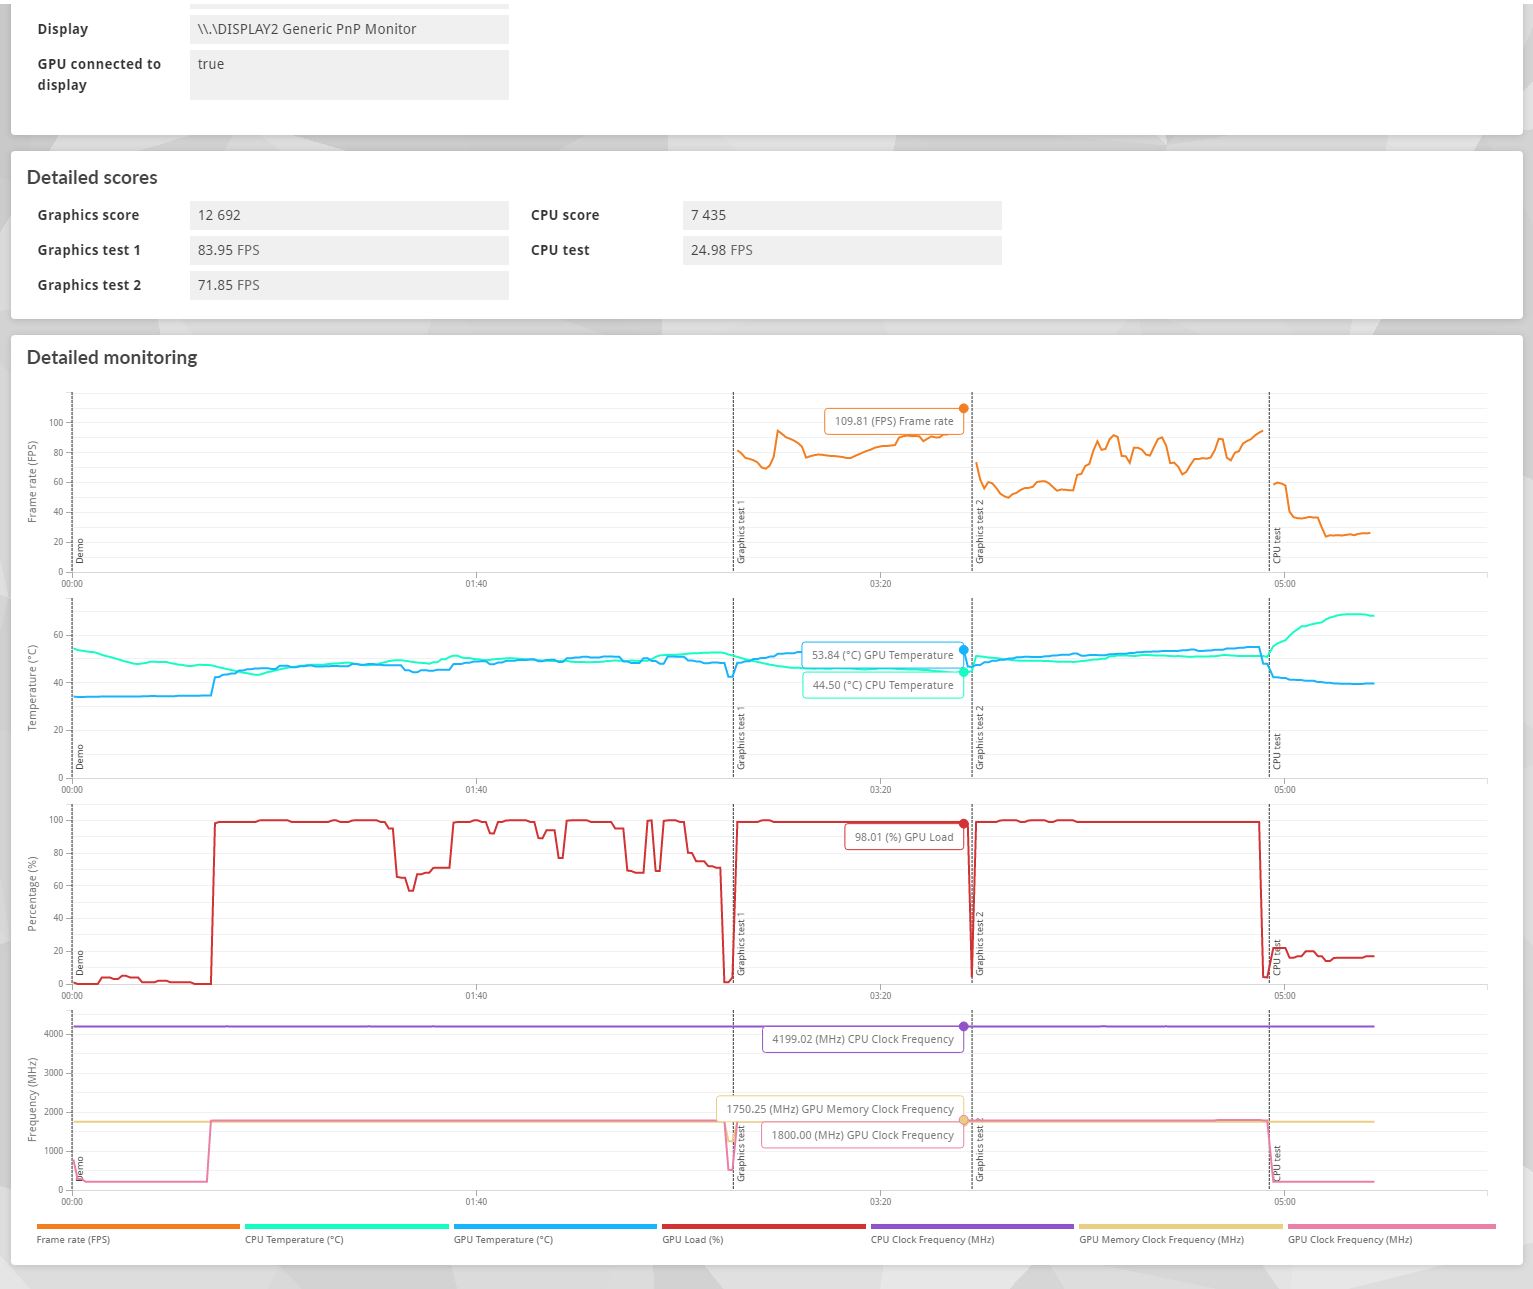The image size is (1533, 1289).
Task: Click the orange frame rate data point marker
Action: click(x=964, y=408)
